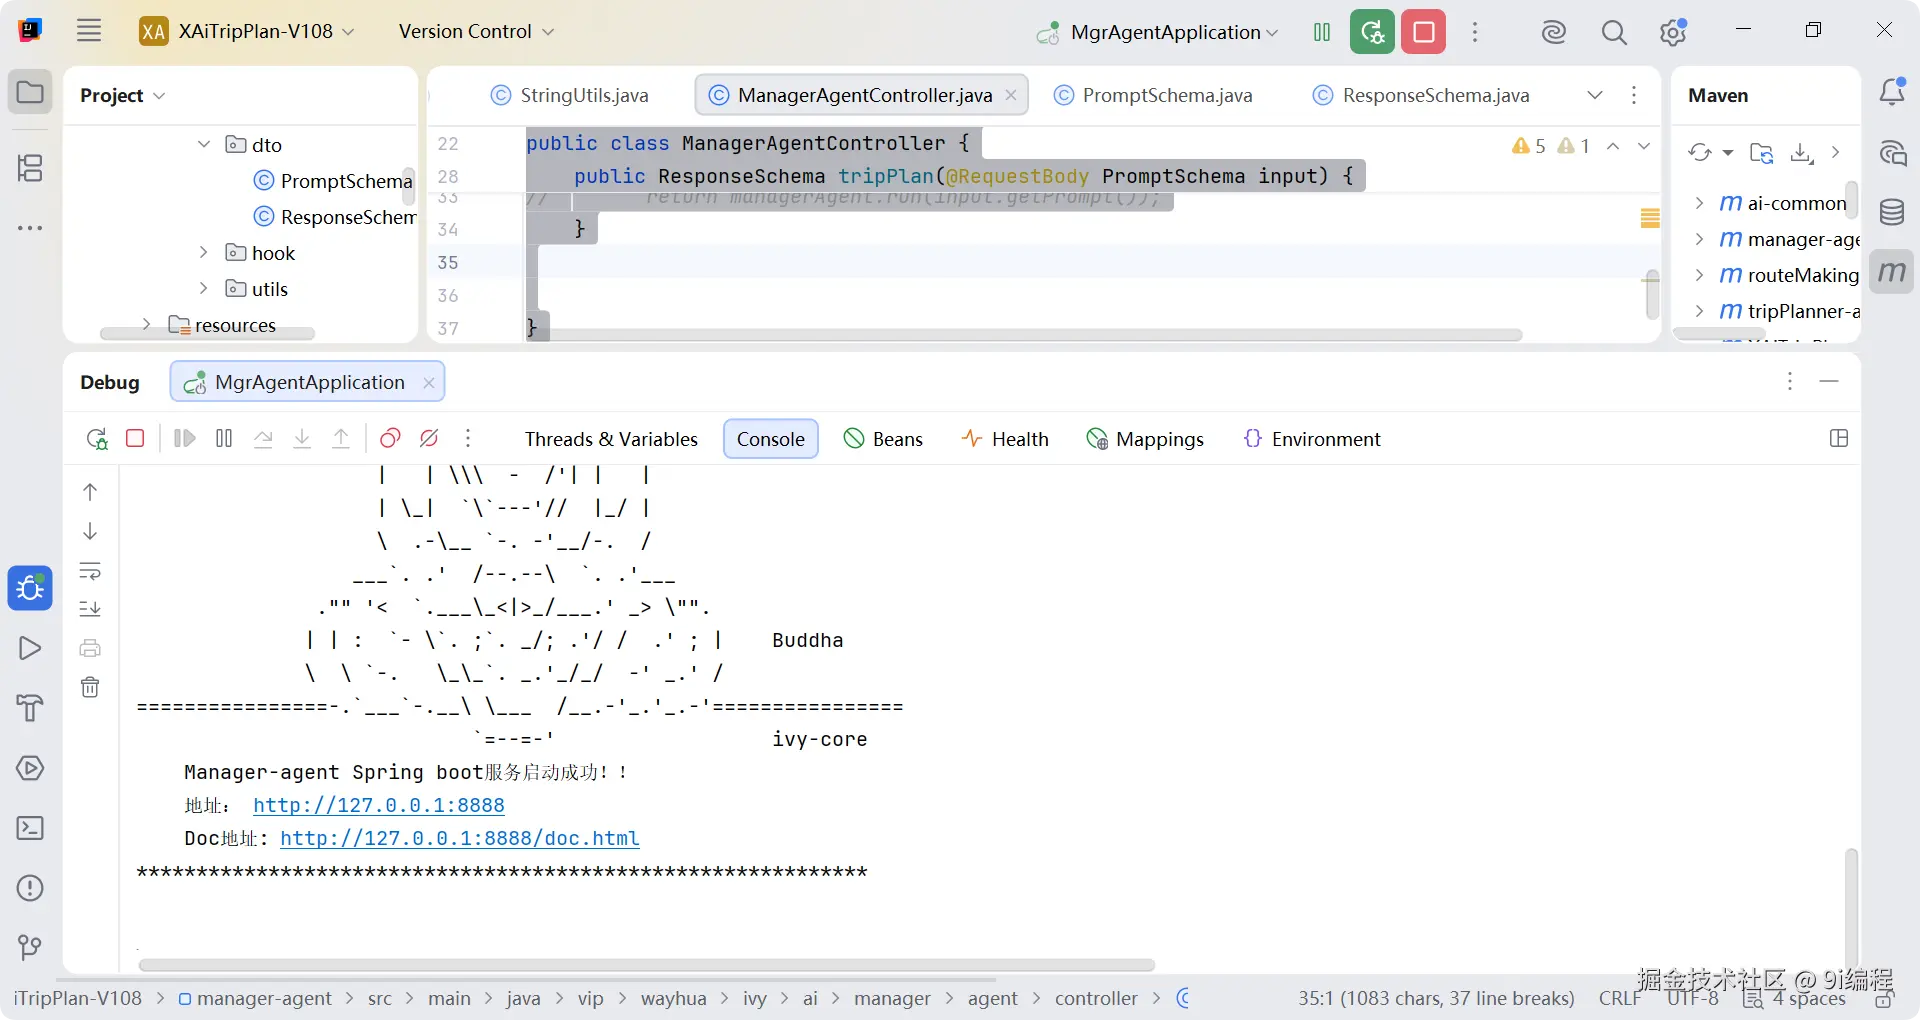This screenshot has width=1920, height=1020.
Task: Open the Debug tool window bug icon
Action: [30, 588]
